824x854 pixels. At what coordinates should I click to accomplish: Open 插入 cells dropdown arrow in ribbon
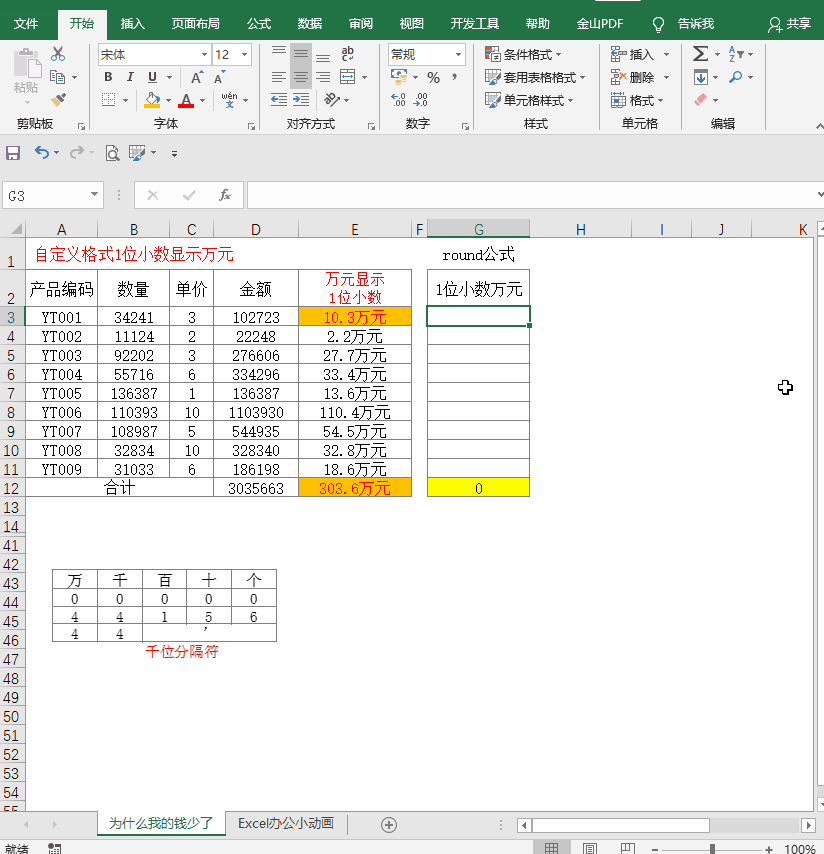pos(666,54)
